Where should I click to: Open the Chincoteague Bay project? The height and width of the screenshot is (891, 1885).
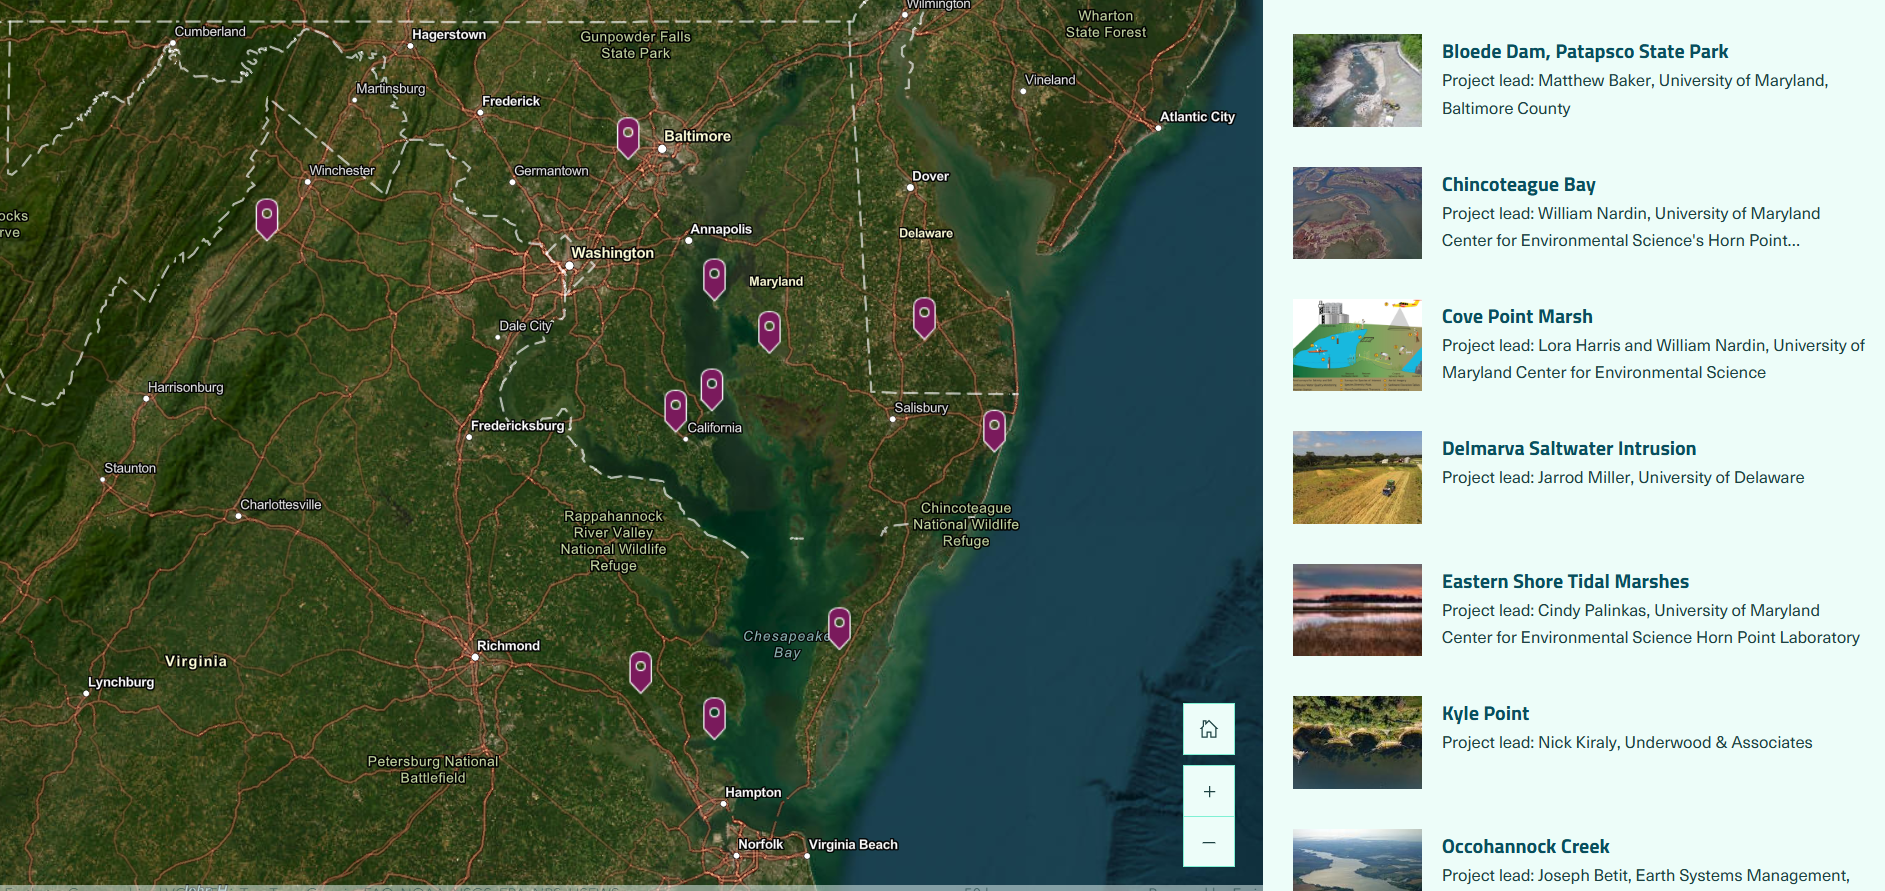[x=1518, y=185]
